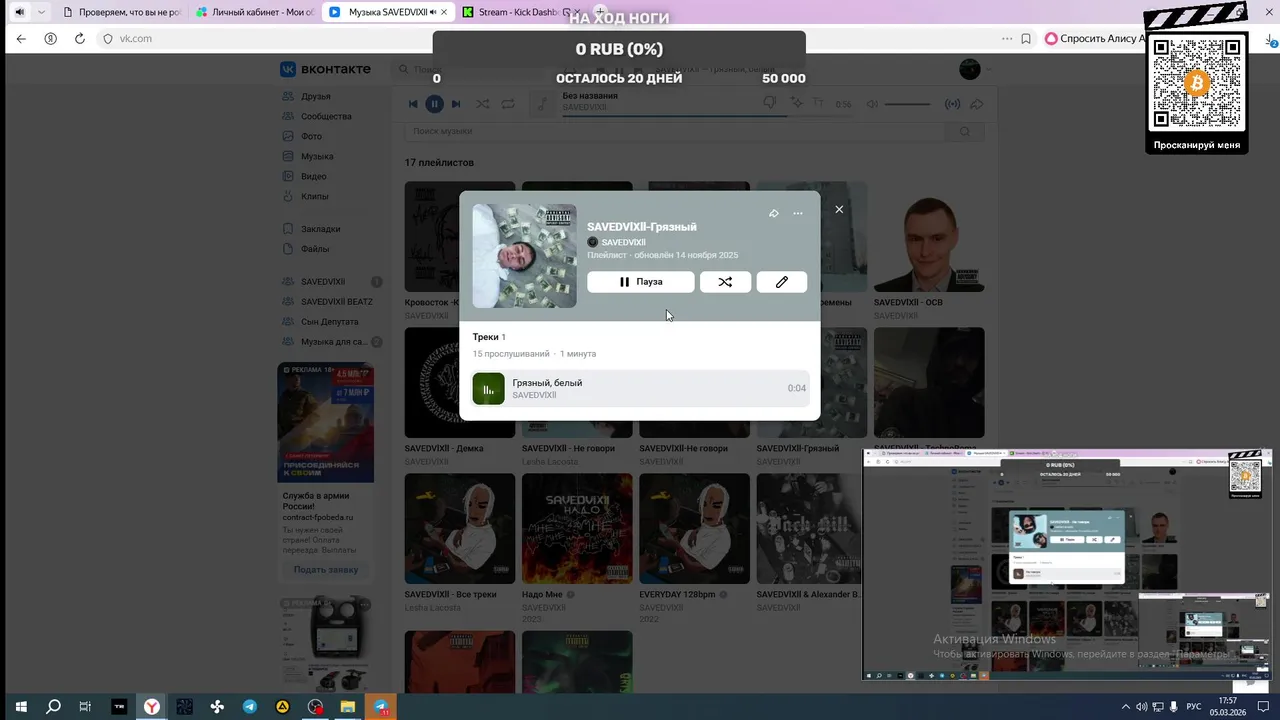Click the music note track cover
The height and width of the screenshot is (720, 1280).
[x=542, y=104]
